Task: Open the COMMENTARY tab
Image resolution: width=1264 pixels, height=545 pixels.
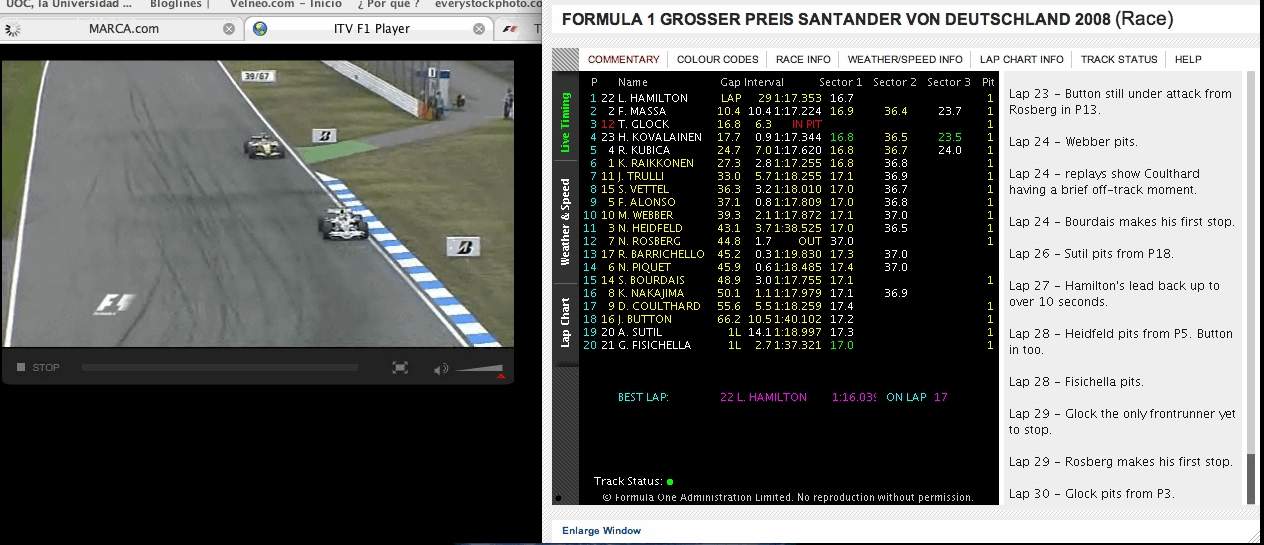Action: coord(624,60)
